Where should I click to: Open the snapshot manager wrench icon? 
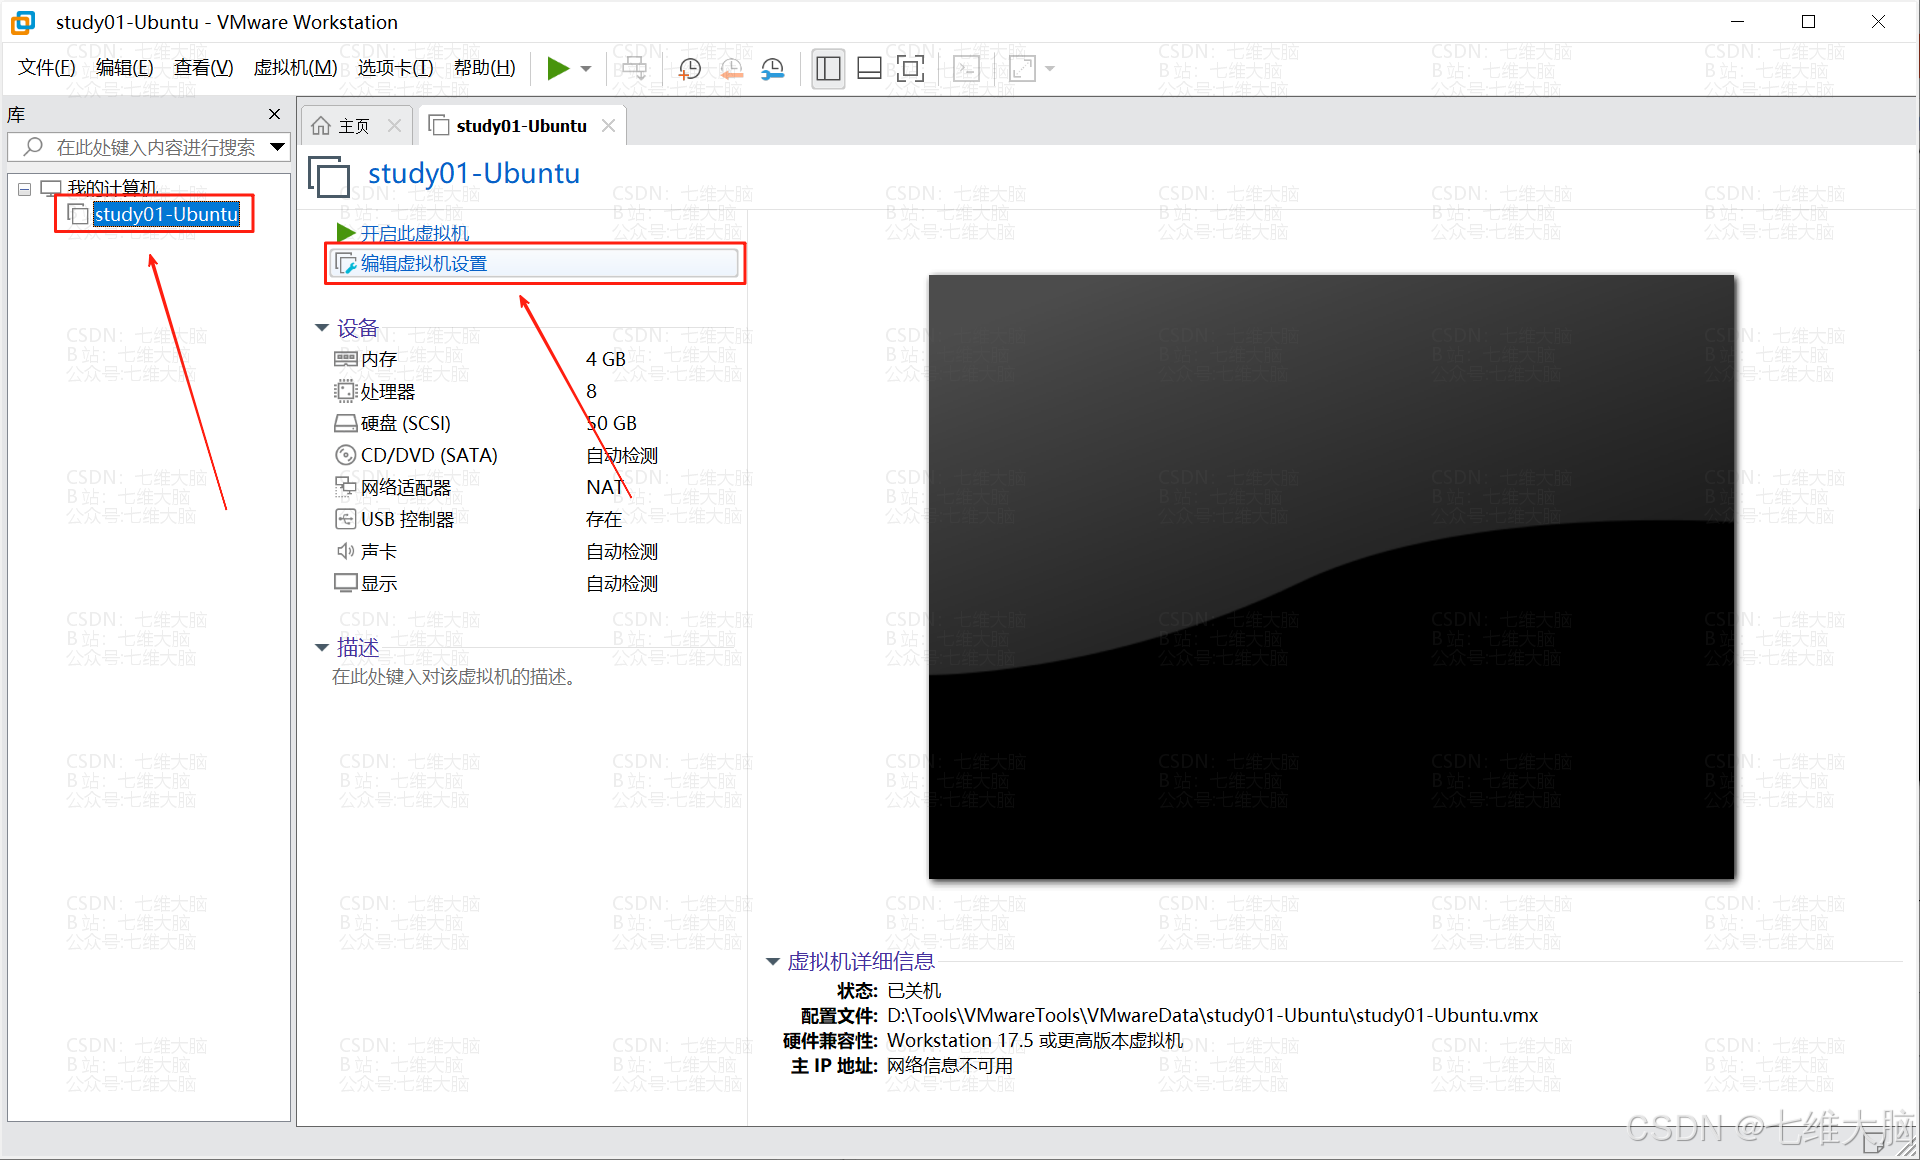(772, 68)
